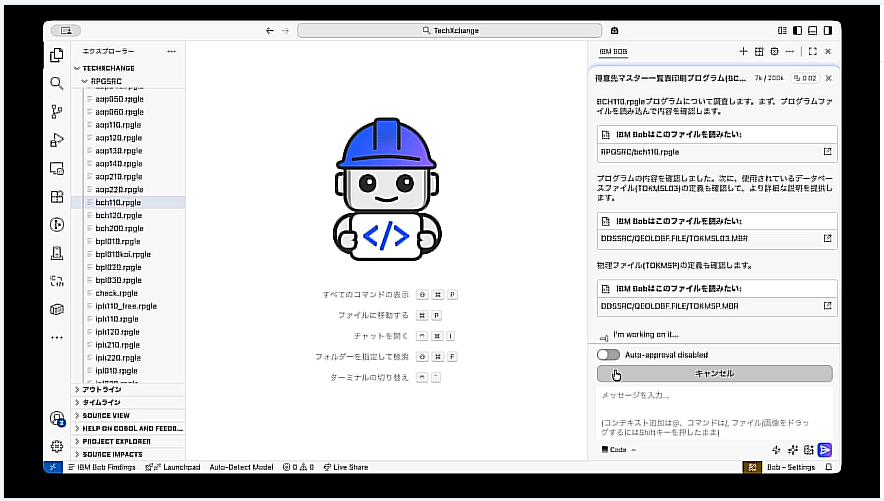
Task: Open RPGSRC/bch110.rpgle via its external-link icon
Action: [x=827, y=152]
